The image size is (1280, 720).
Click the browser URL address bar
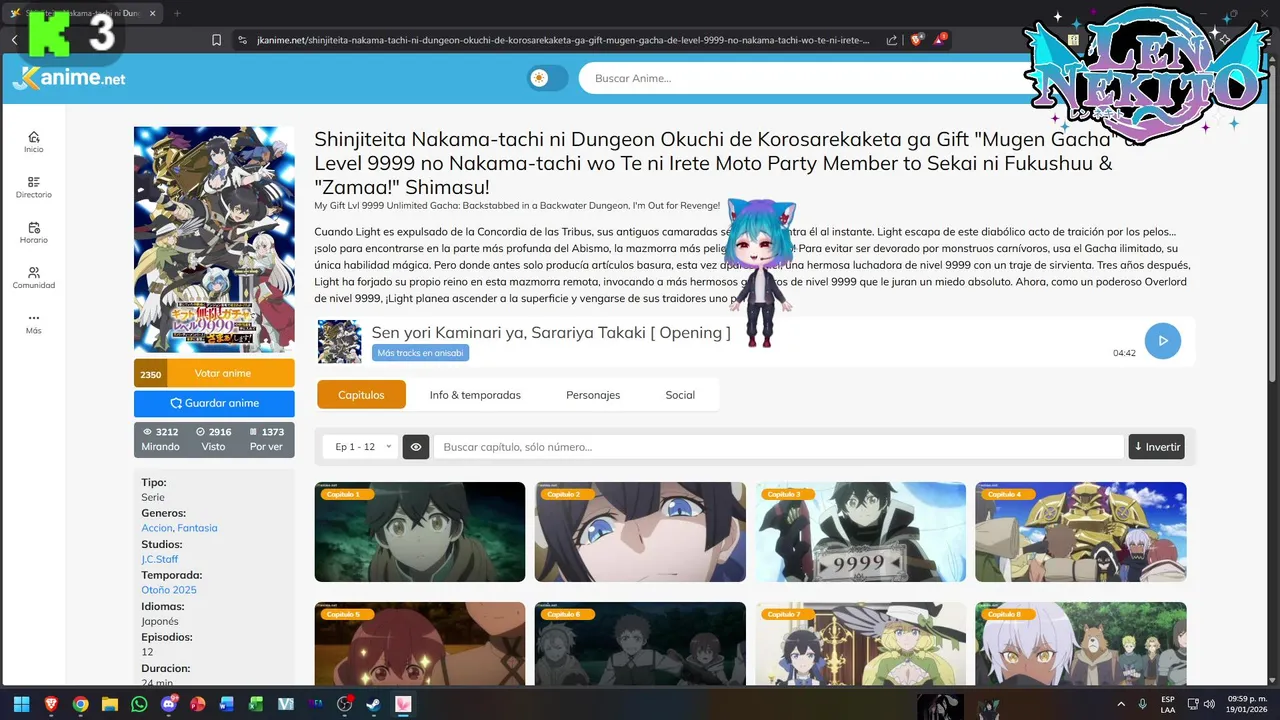563,40
